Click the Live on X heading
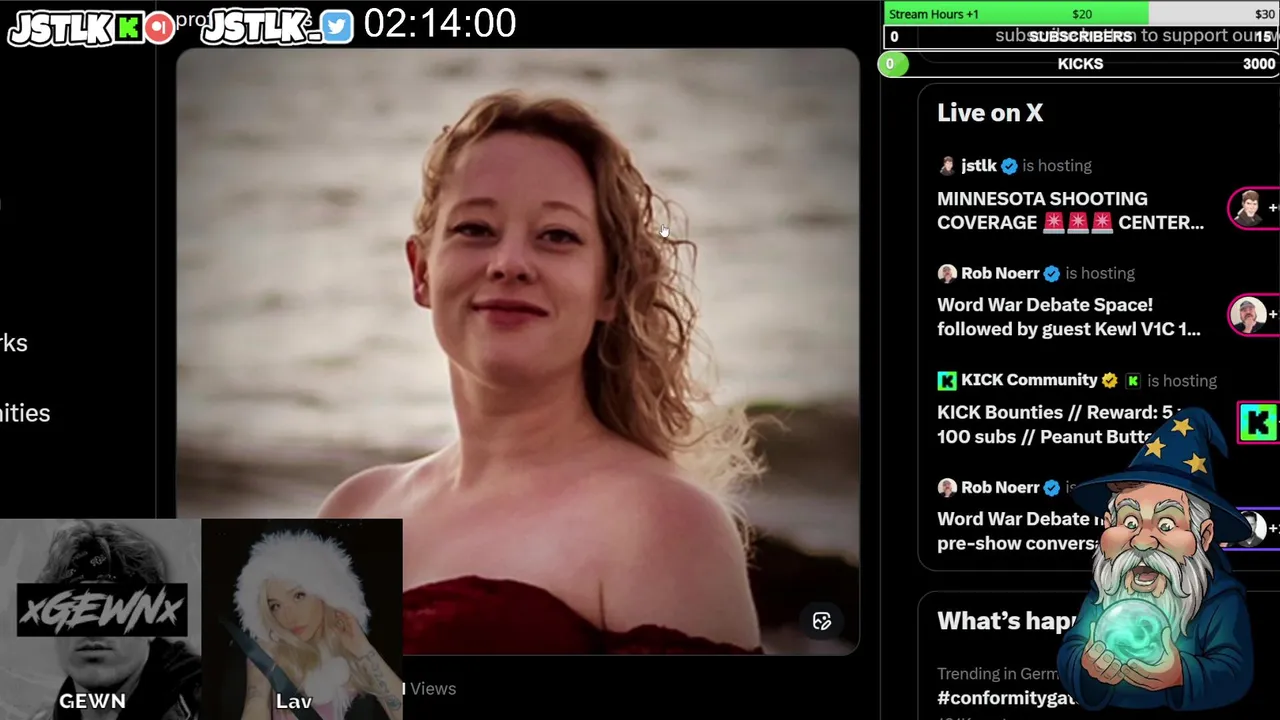Image resolution: width=1280 pixels, height=720 pixels. (990, 113)
